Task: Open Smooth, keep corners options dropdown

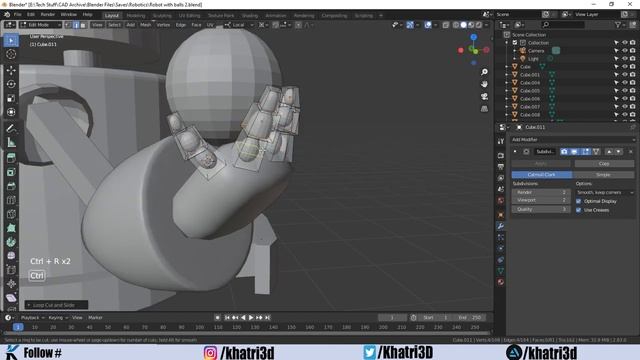Action: coord(605,192)
